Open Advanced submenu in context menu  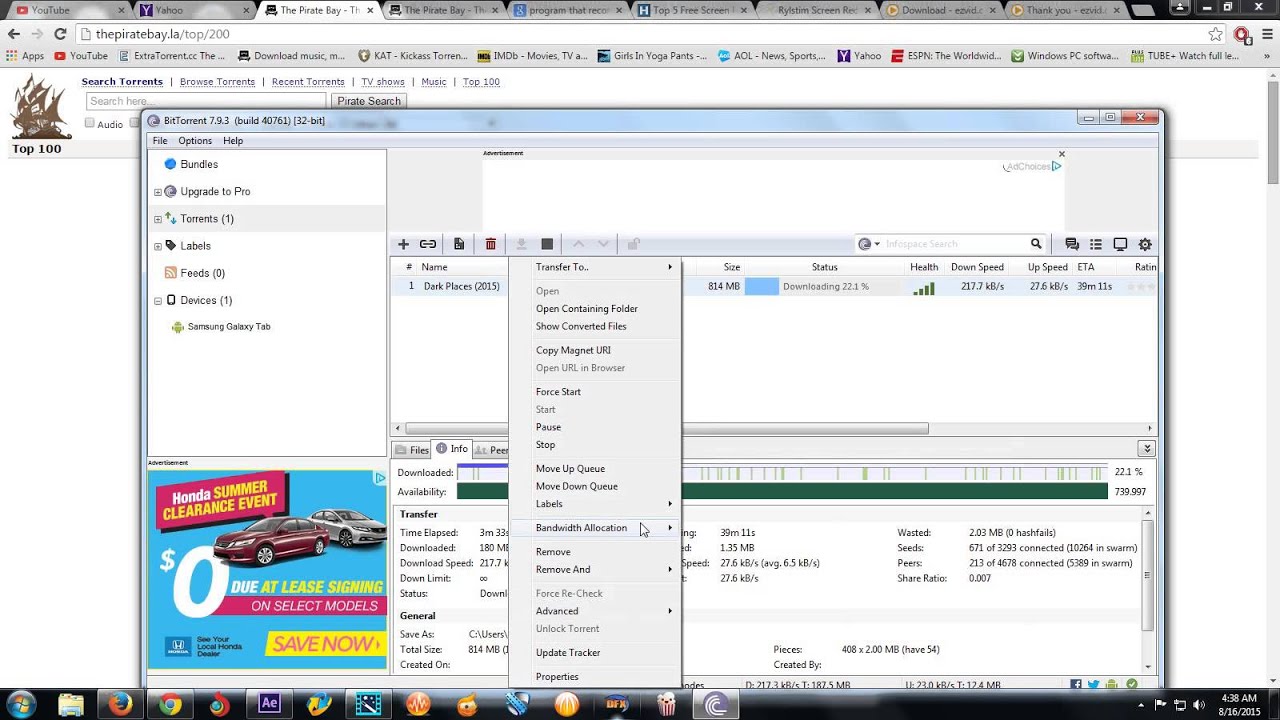(x=595, y=611)
